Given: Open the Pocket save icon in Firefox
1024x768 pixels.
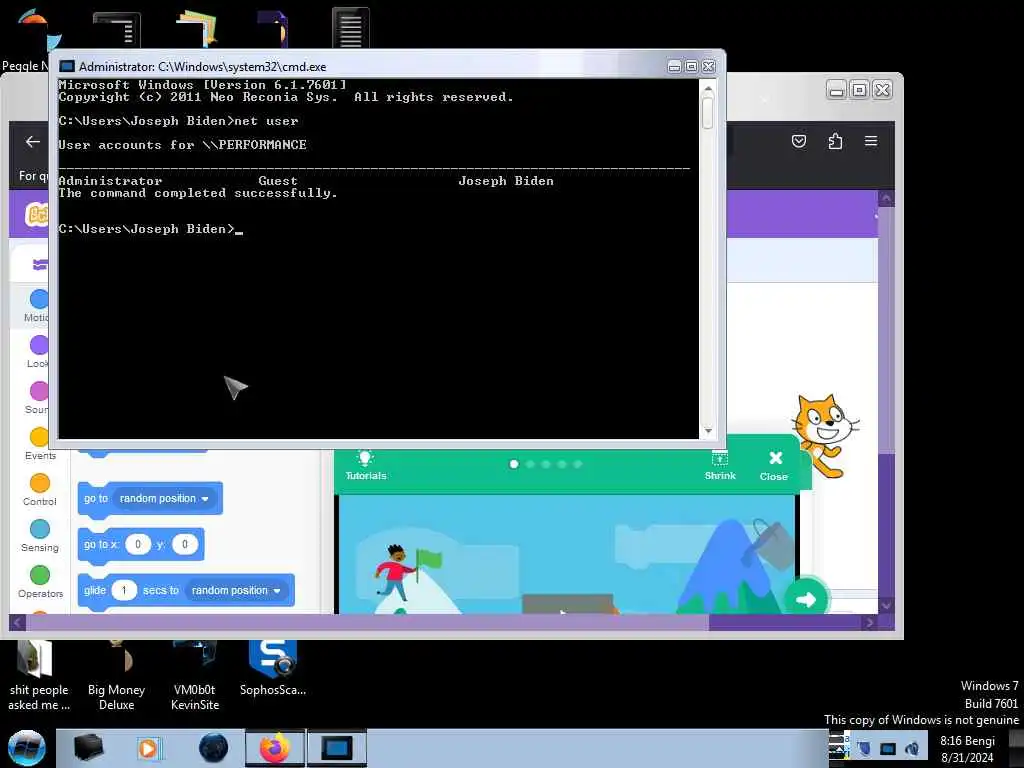Looking at the screenshot, I should (x=798, y=141).
